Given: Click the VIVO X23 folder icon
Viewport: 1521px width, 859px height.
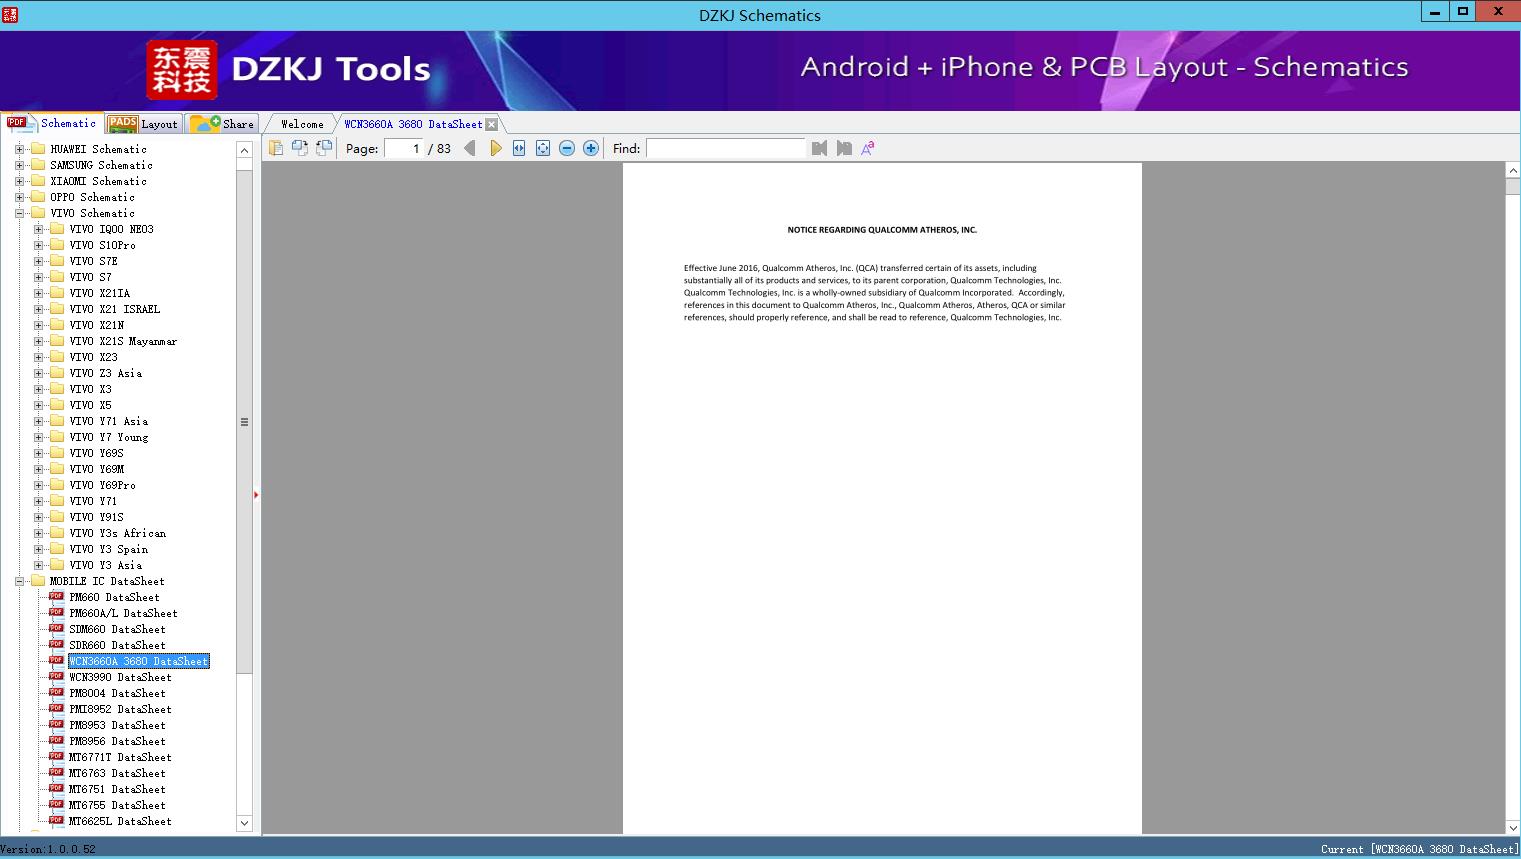Looking at the screenshot, I should [57, 356].
